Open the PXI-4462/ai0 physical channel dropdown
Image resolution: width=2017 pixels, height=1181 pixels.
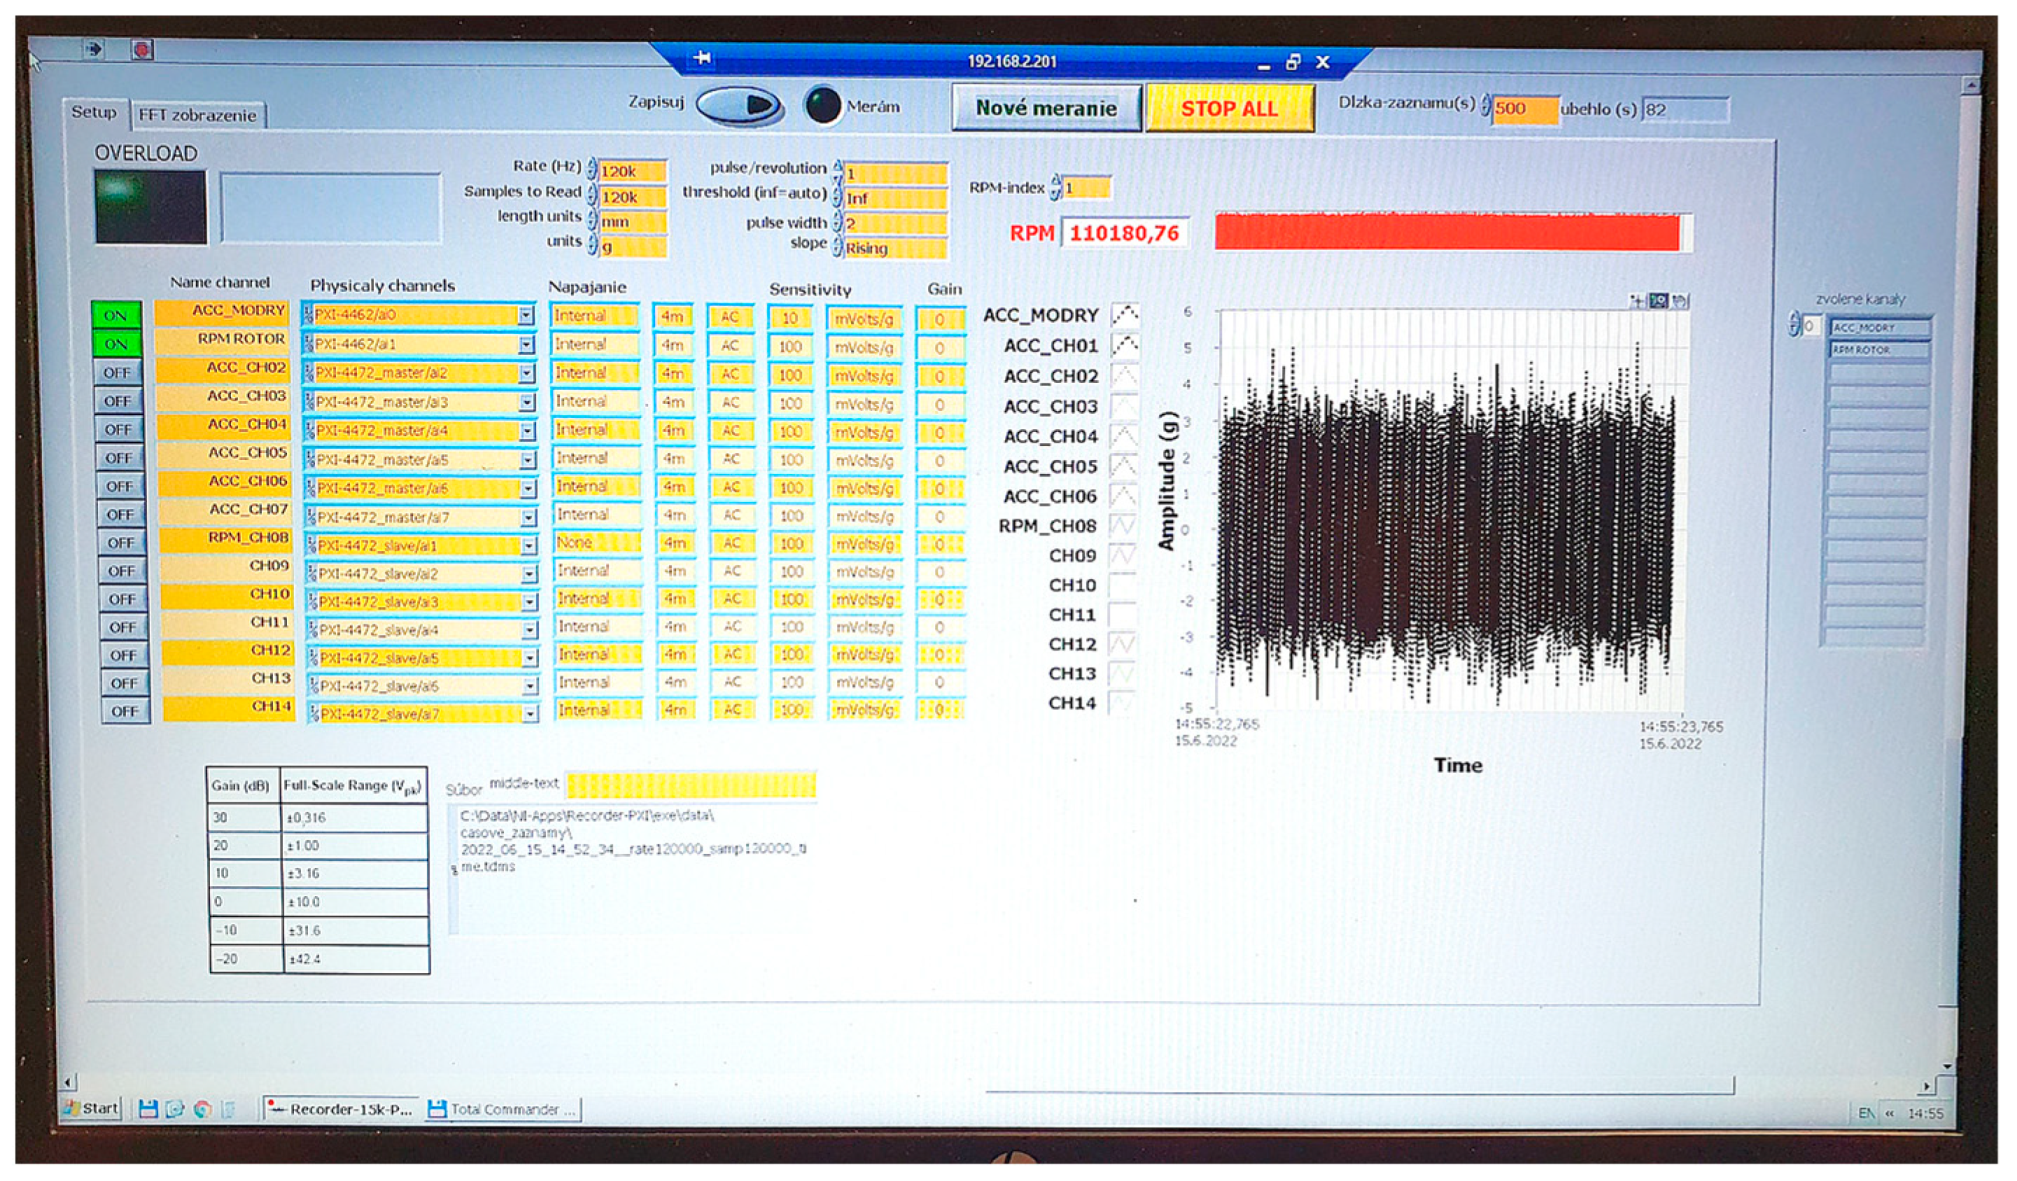(x=528, y=316)
